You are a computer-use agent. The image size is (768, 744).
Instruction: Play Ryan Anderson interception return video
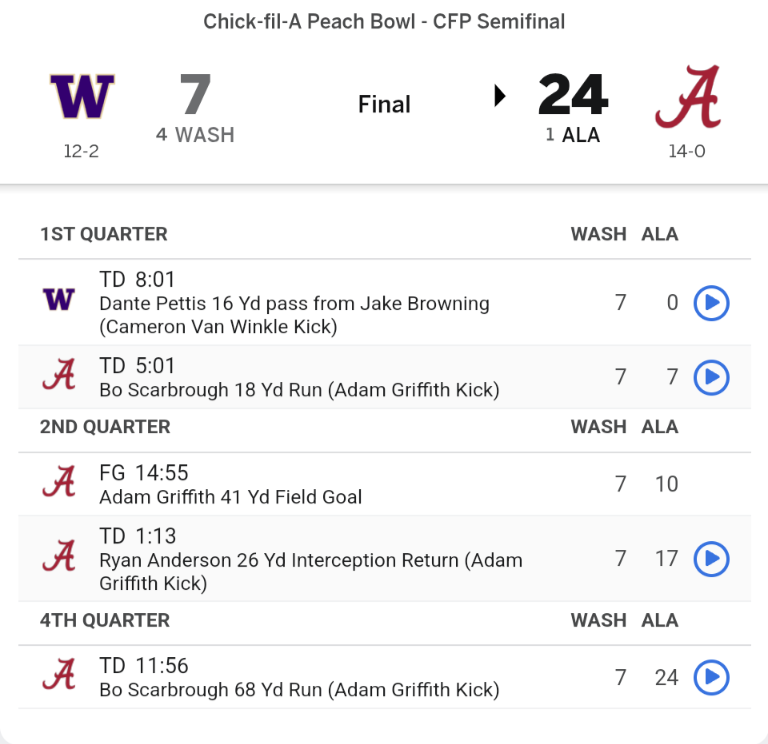click(x=711, y=558)
